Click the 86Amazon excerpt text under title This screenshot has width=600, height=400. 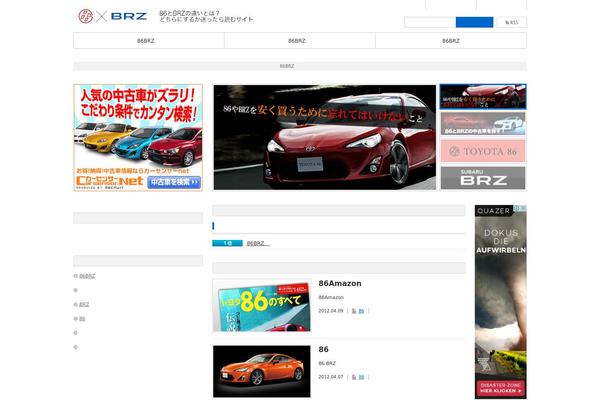331,297
